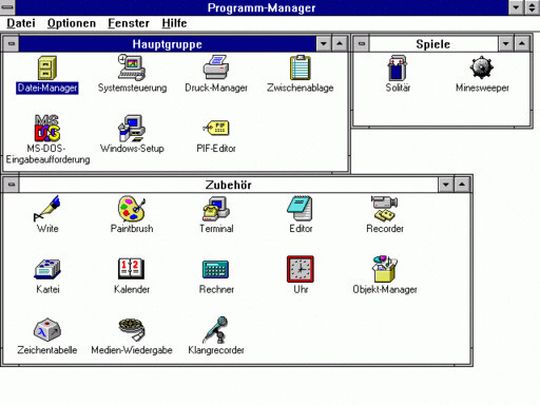Screen dimensions: 540x405
Task: Click the Programm-Manager title bar
Action: tap(262, 7)
